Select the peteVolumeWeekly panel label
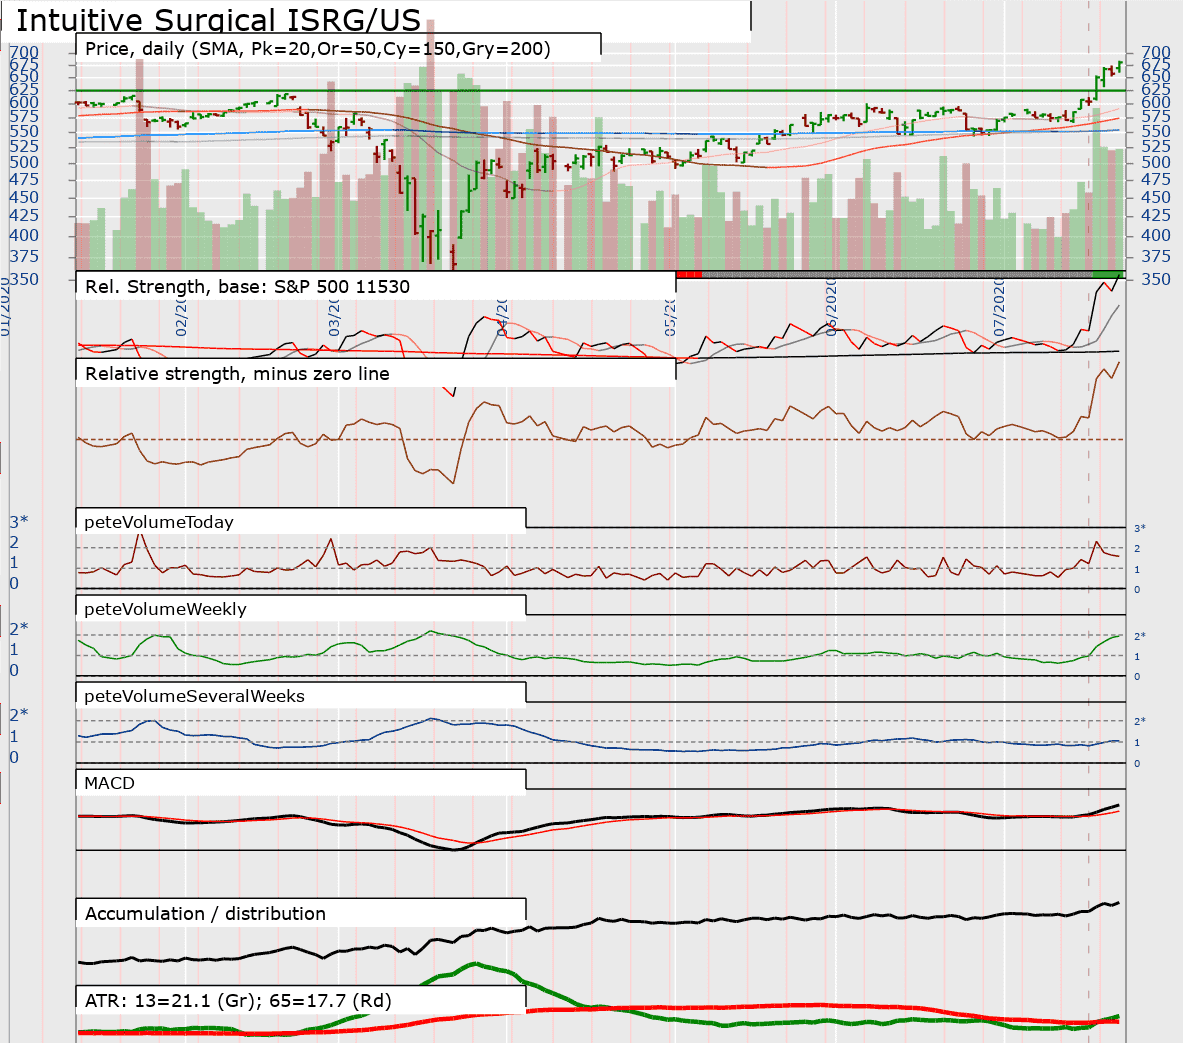This screenshot has width=1183, height=1043. point(165,609)
